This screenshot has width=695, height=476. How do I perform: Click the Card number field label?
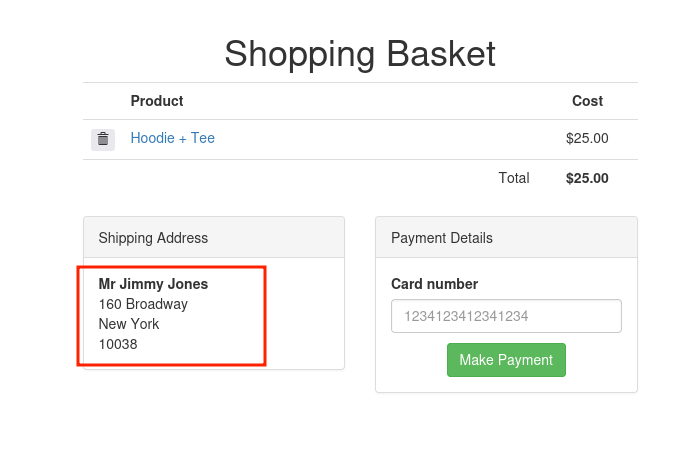tap(434, 284)
